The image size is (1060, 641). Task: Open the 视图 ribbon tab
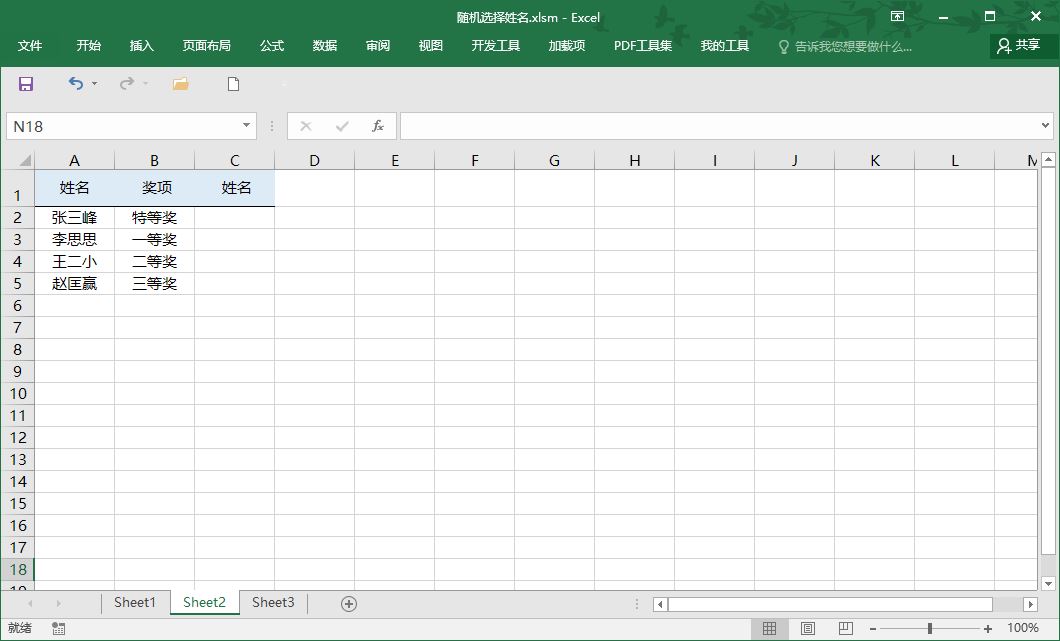tap(431, 46)
